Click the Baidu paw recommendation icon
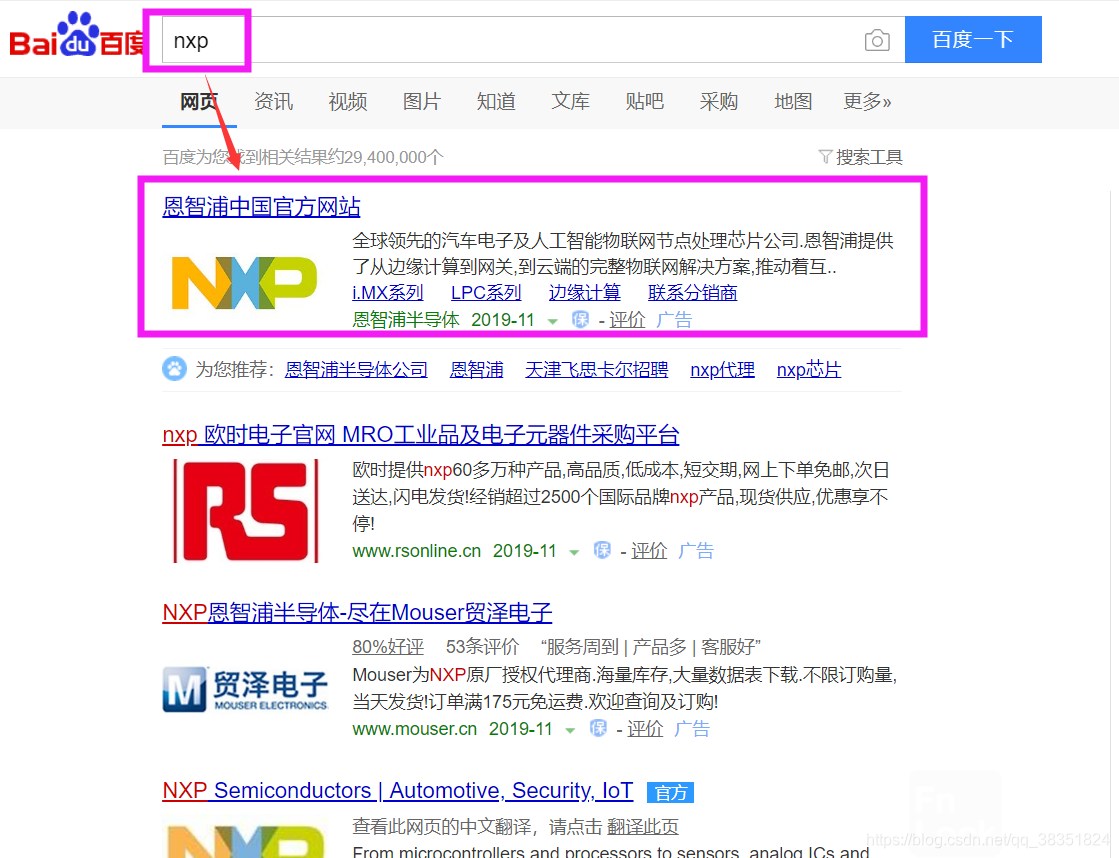 [174, 369]
